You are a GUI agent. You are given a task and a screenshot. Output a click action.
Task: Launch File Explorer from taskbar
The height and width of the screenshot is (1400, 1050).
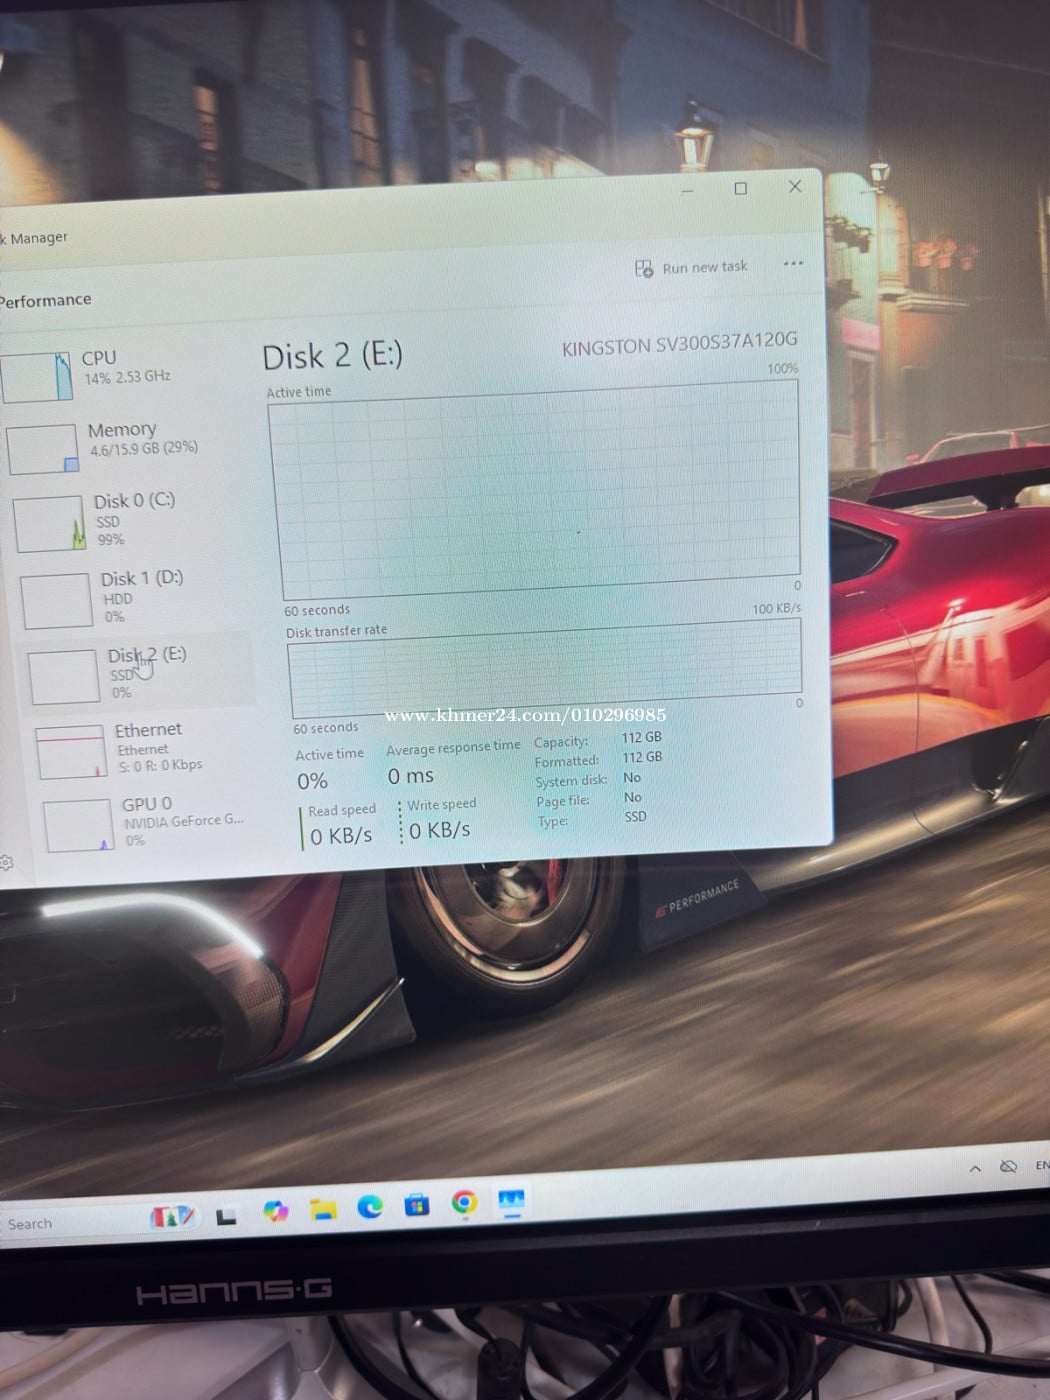point(323,1210)
